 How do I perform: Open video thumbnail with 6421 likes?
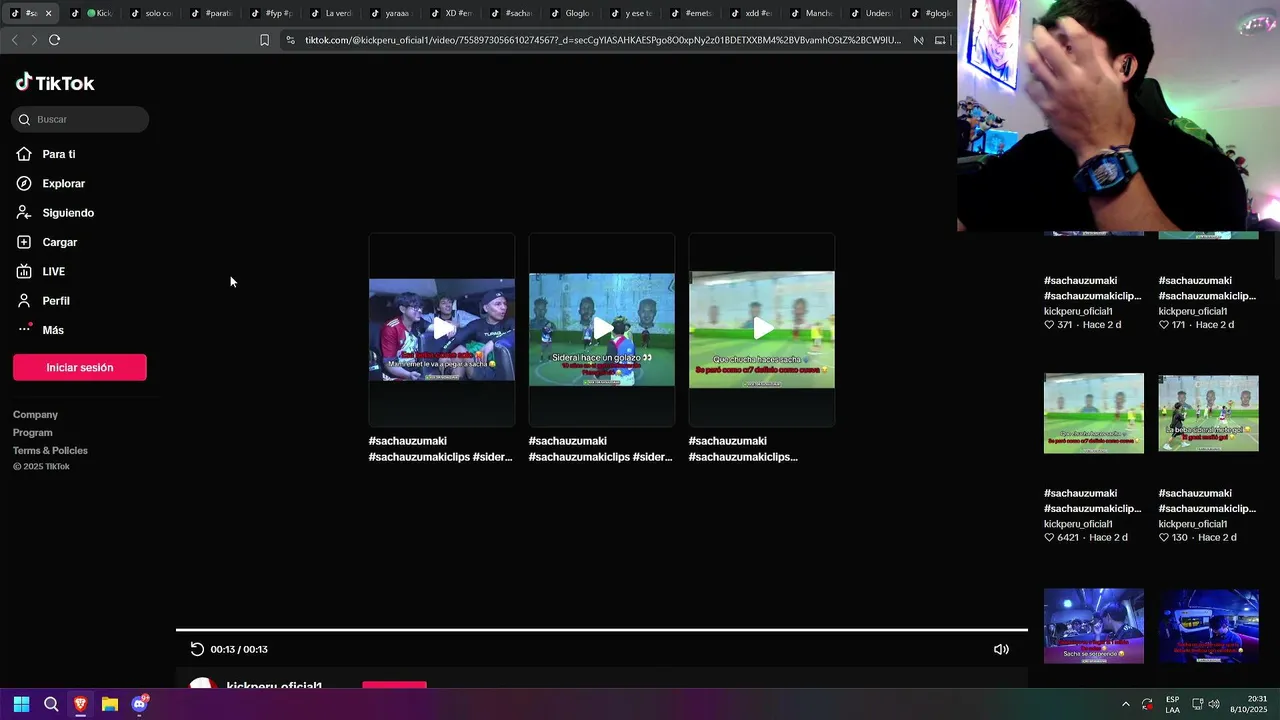[1094, 413]
